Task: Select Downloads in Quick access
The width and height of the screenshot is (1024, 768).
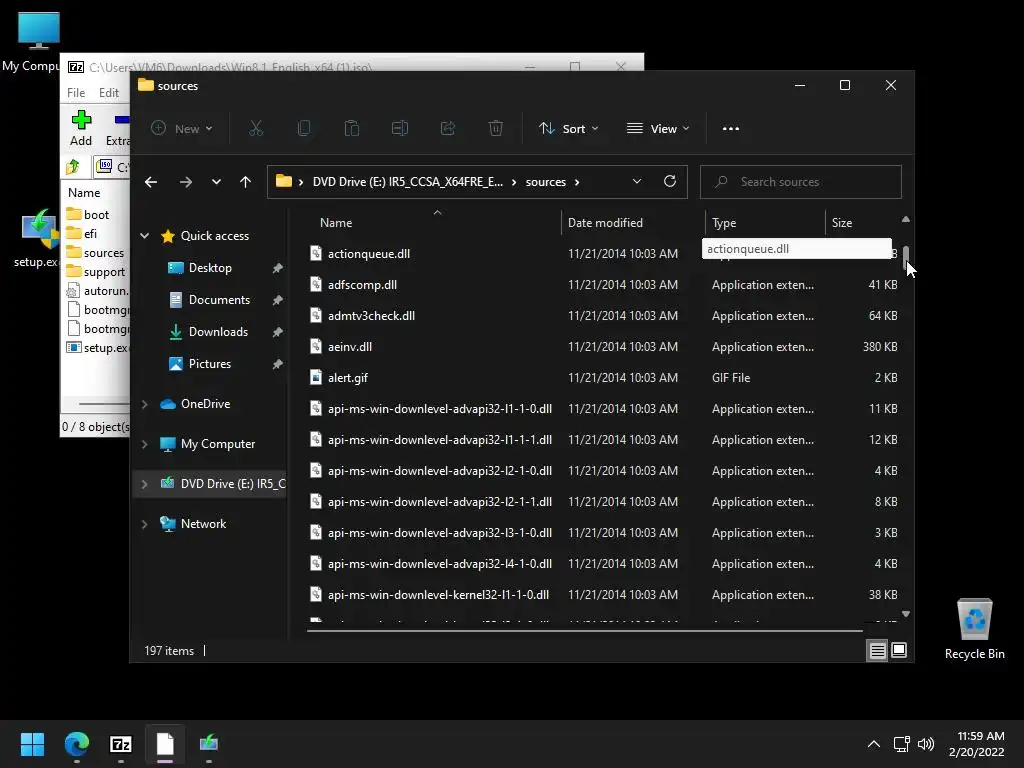Action: [218, 332]
